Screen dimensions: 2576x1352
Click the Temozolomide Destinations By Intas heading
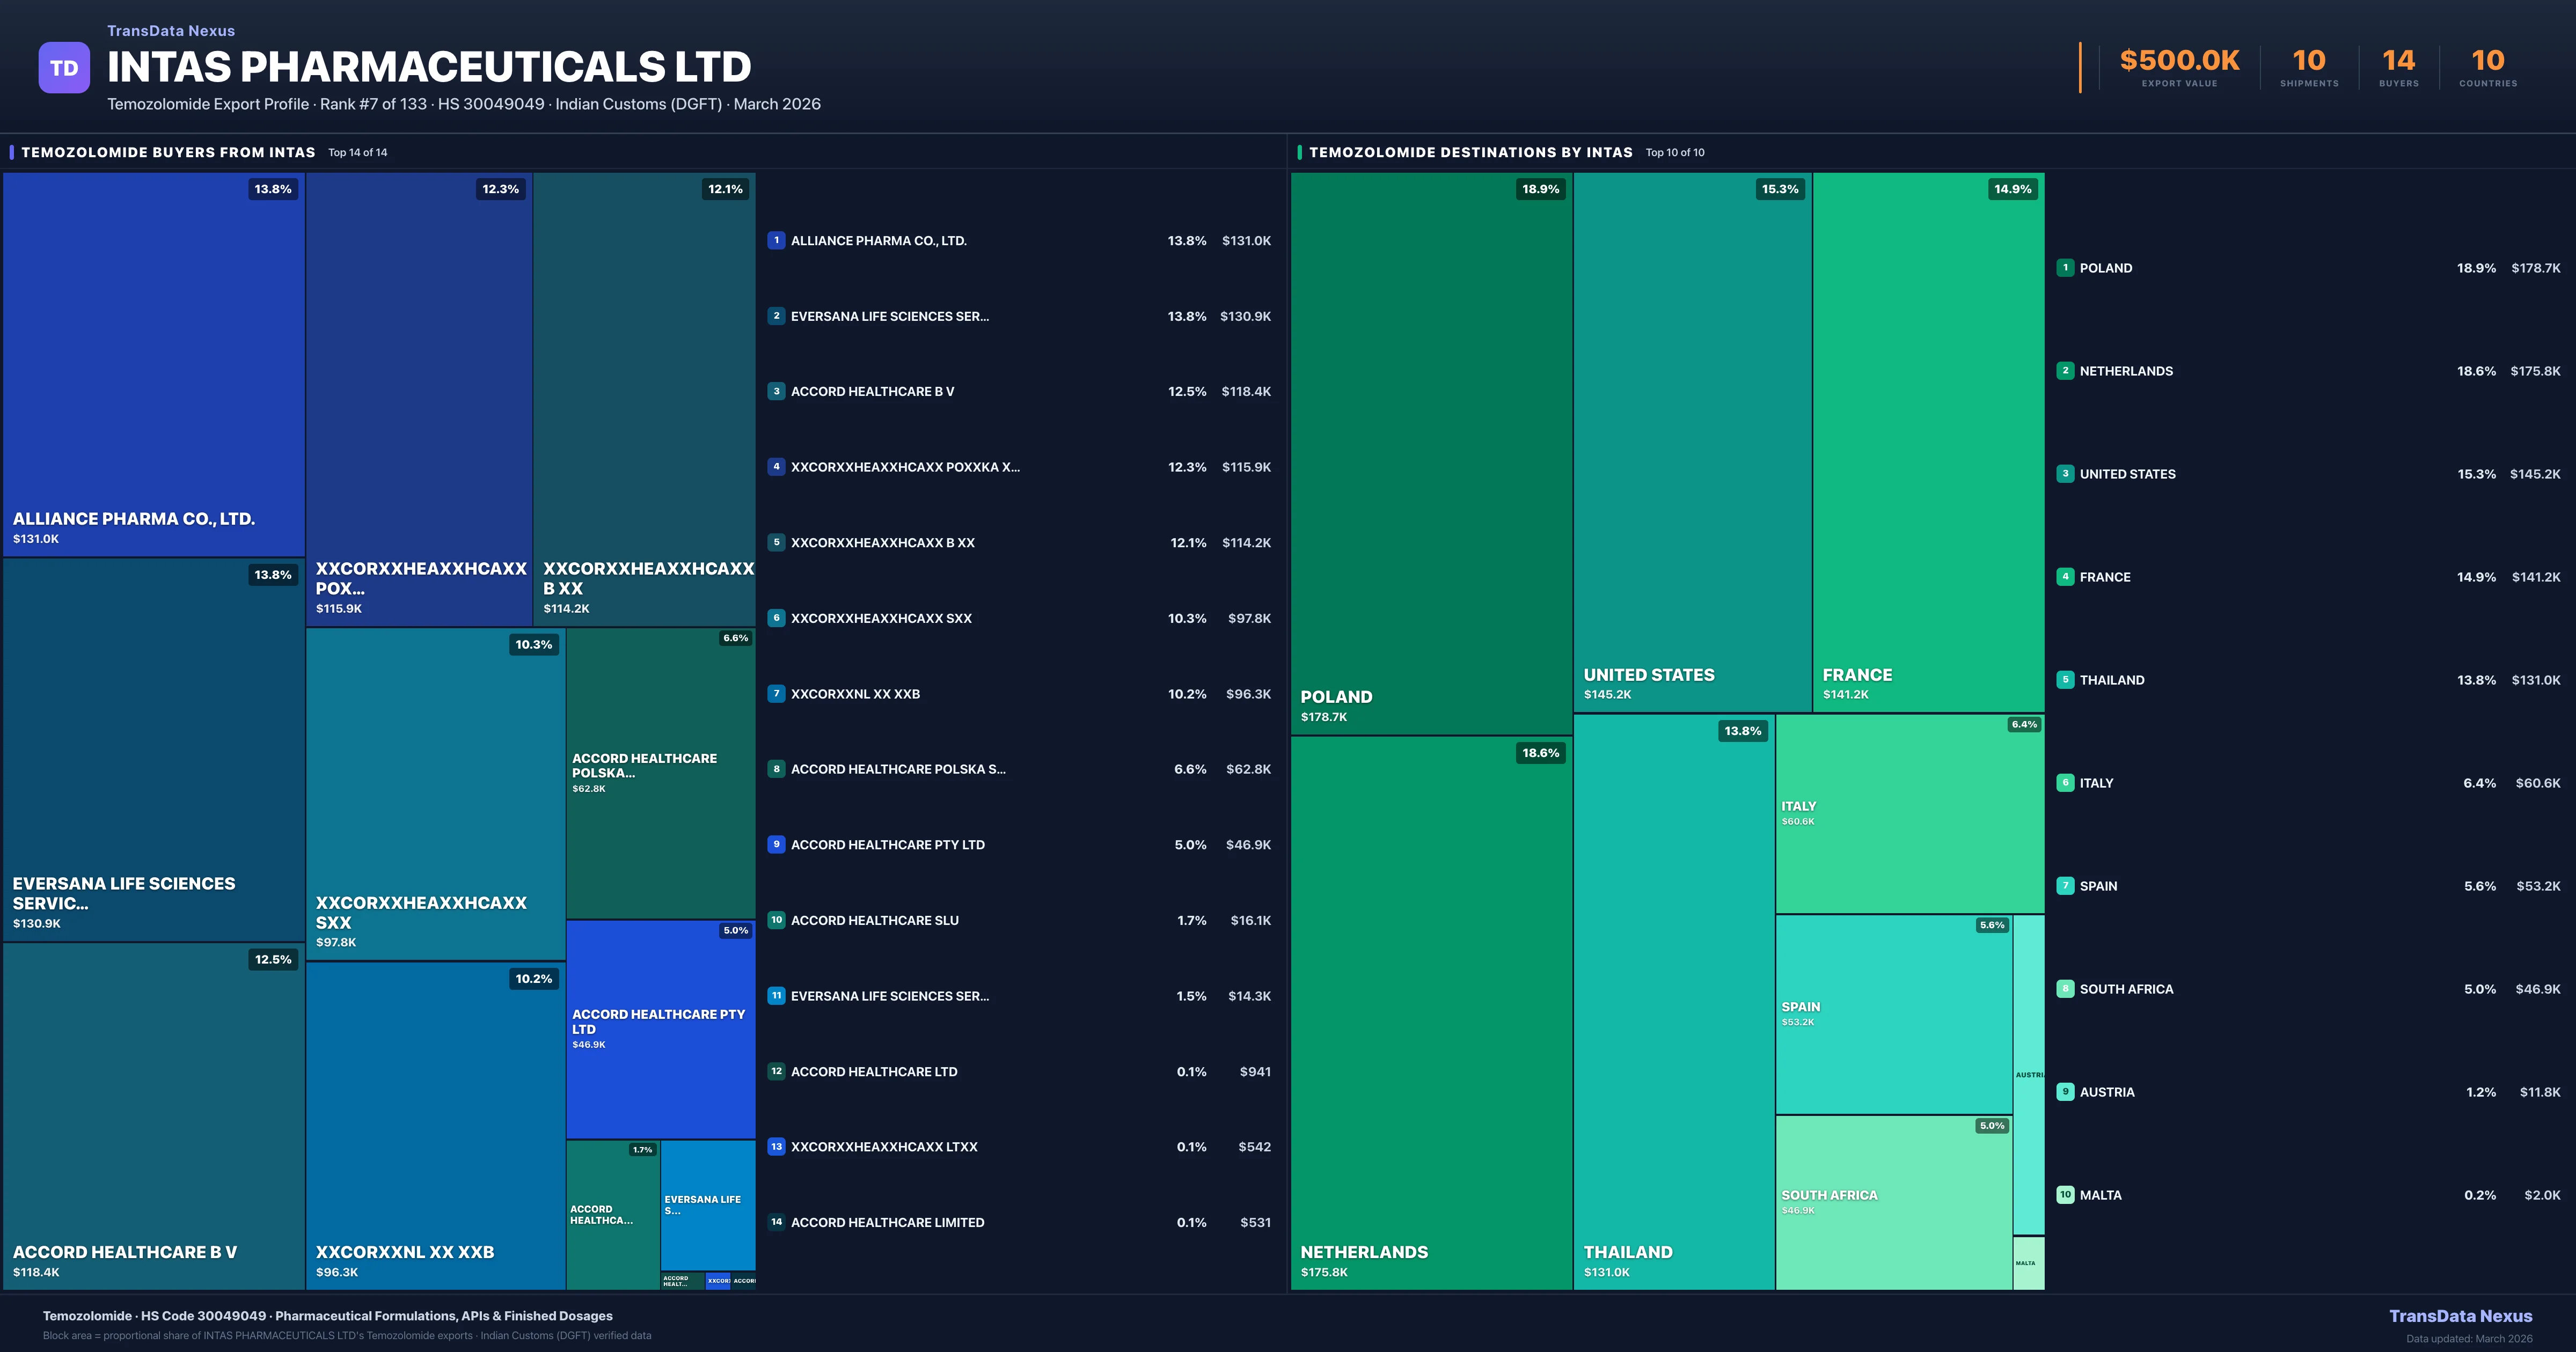click(x=1470, y=152)
